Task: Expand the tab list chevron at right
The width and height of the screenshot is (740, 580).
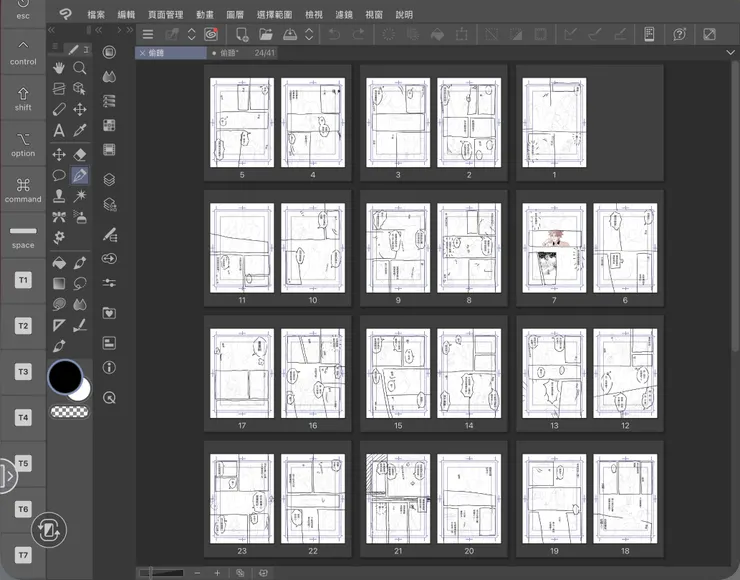Action: (731, 52)
